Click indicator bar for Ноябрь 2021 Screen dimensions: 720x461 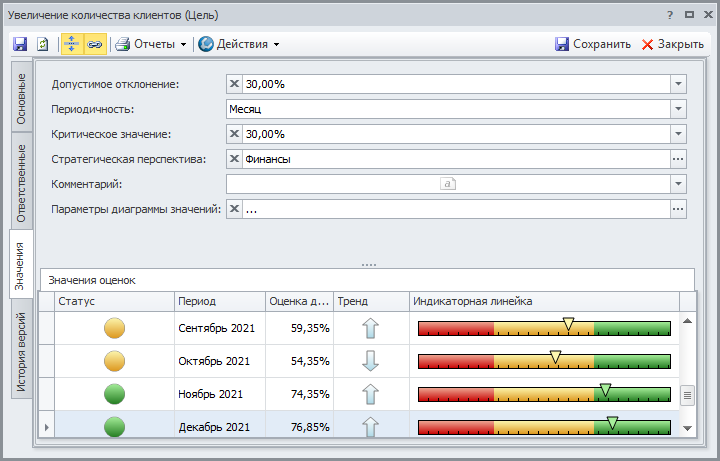(x=543, y=394)
